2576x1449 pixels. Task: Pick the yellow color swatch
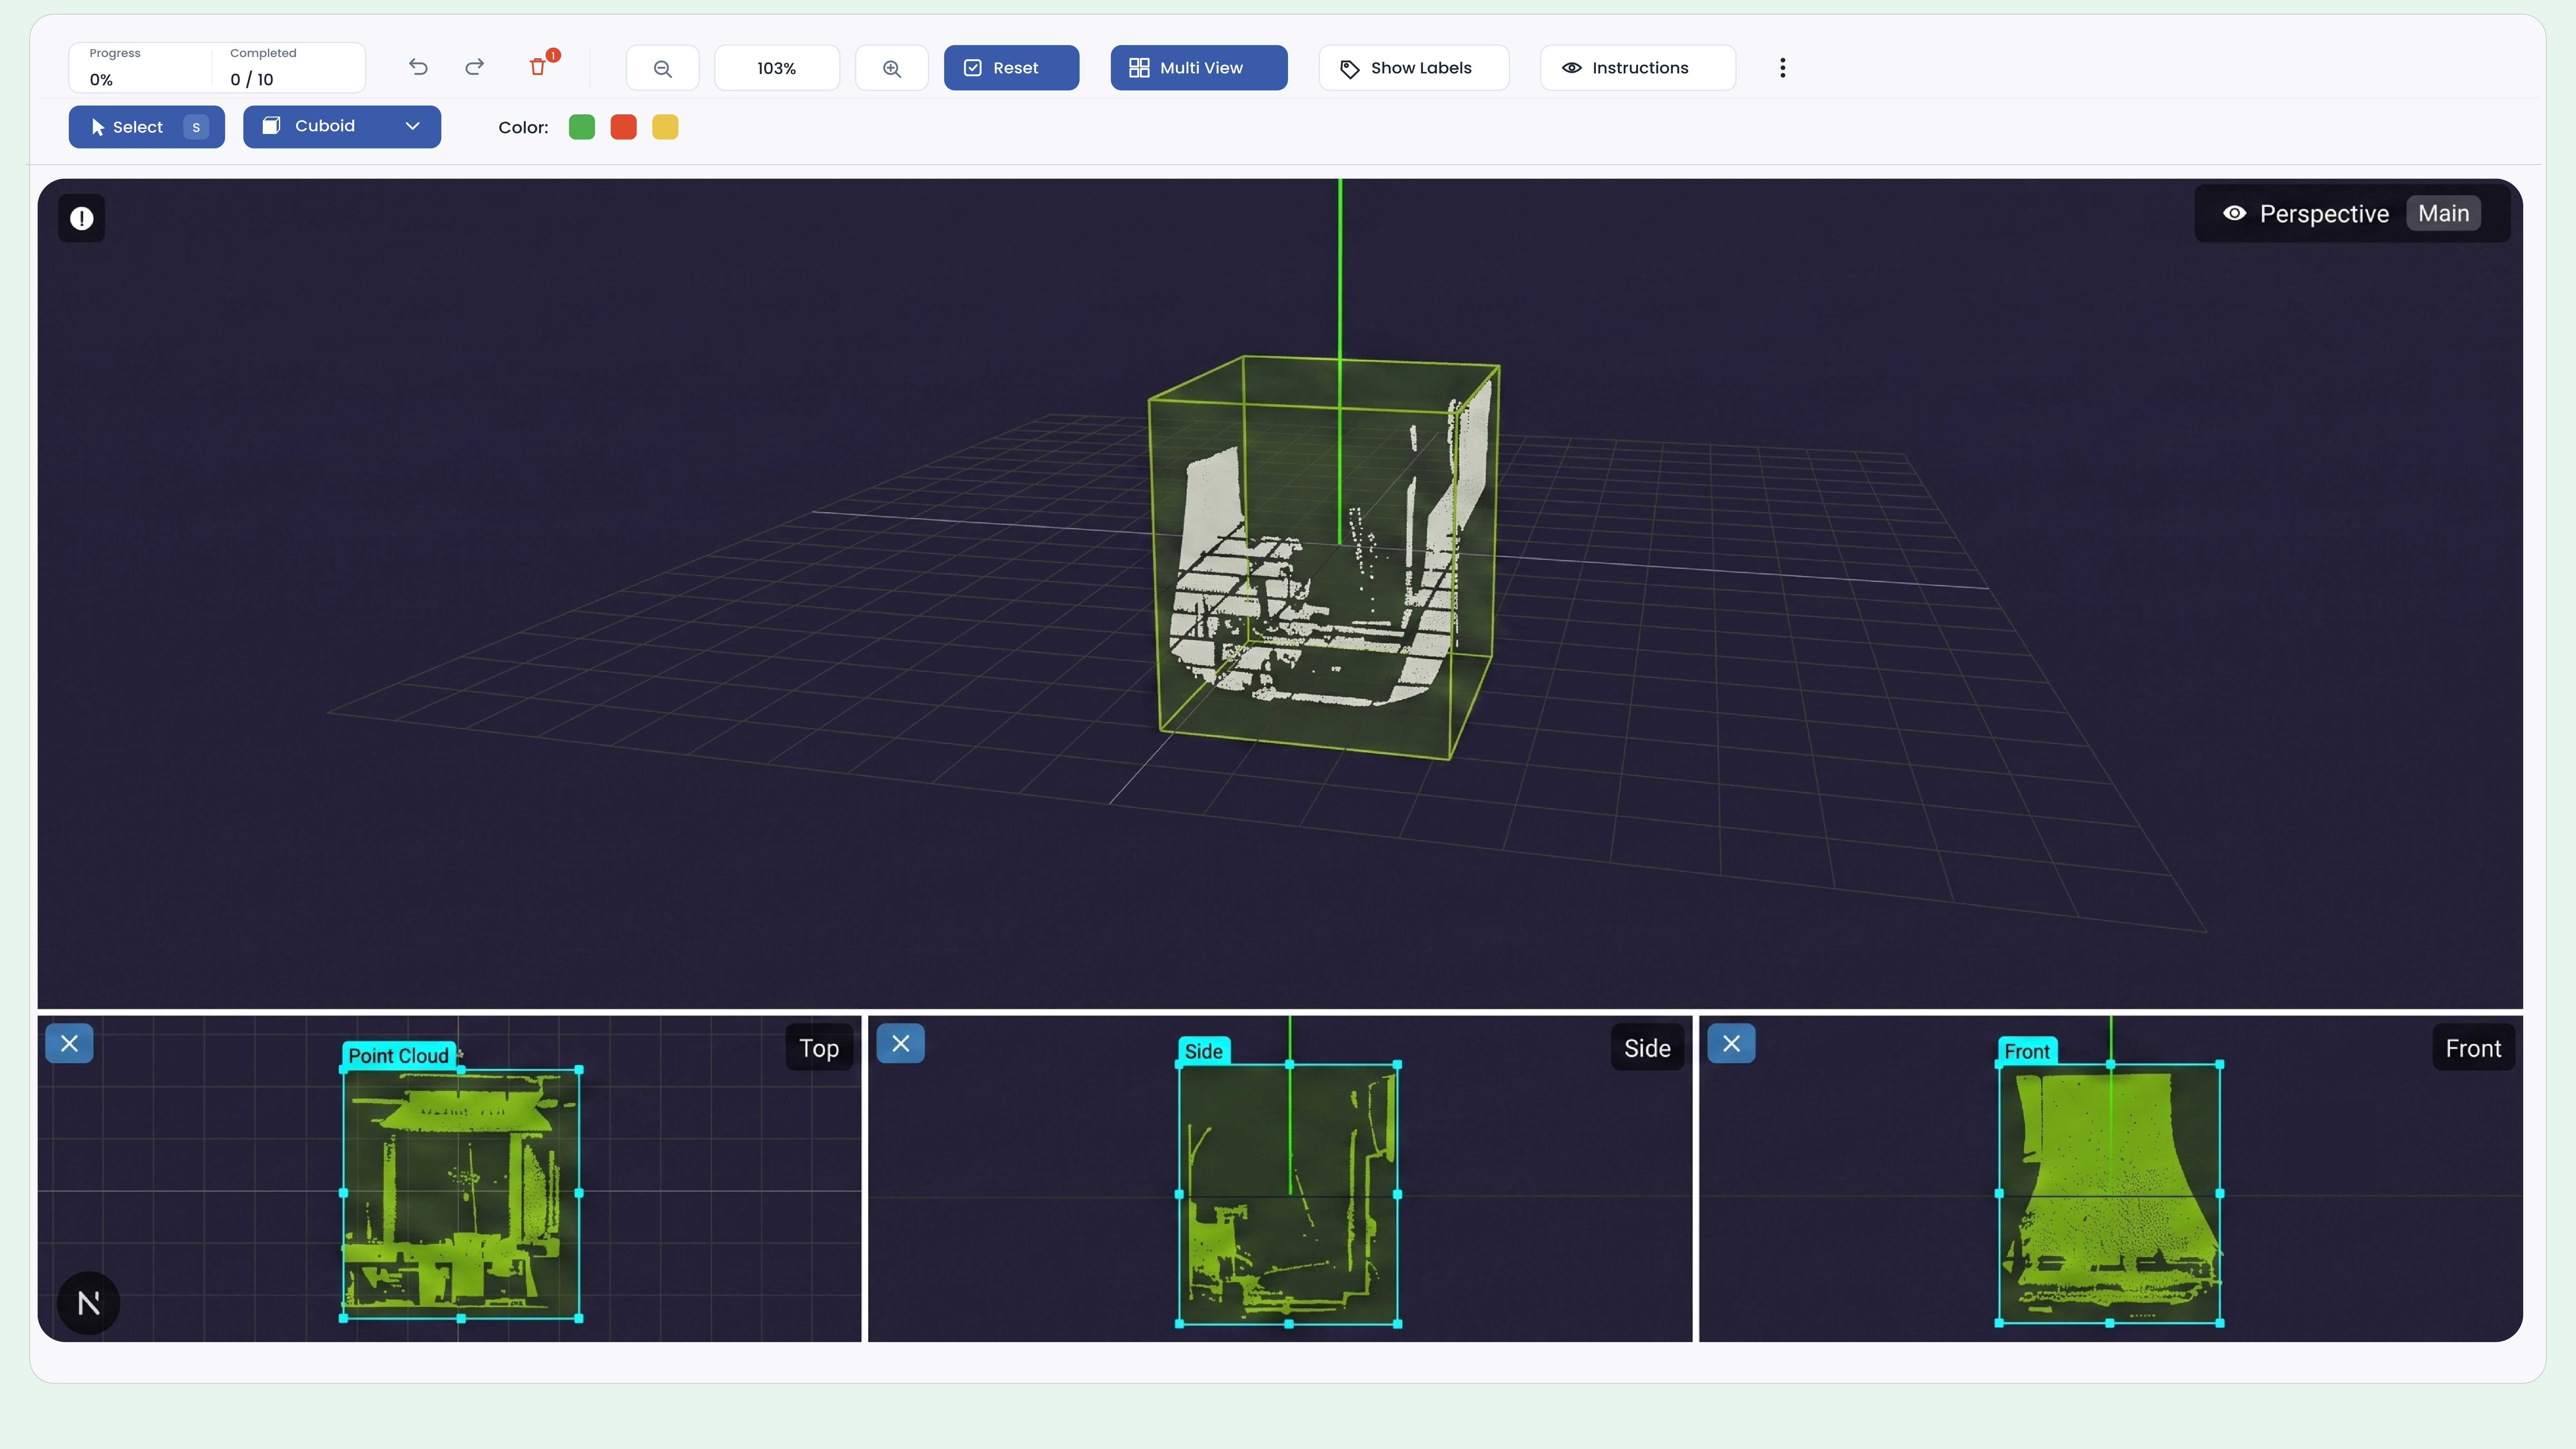coord(665,127)
